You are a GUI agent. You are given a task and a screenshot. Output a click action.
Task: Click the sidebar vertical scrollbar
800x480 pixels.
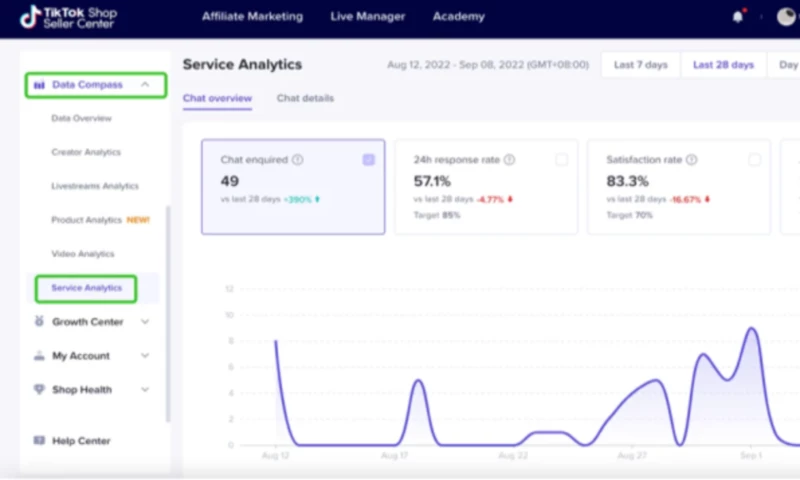(x=168, y=300)
